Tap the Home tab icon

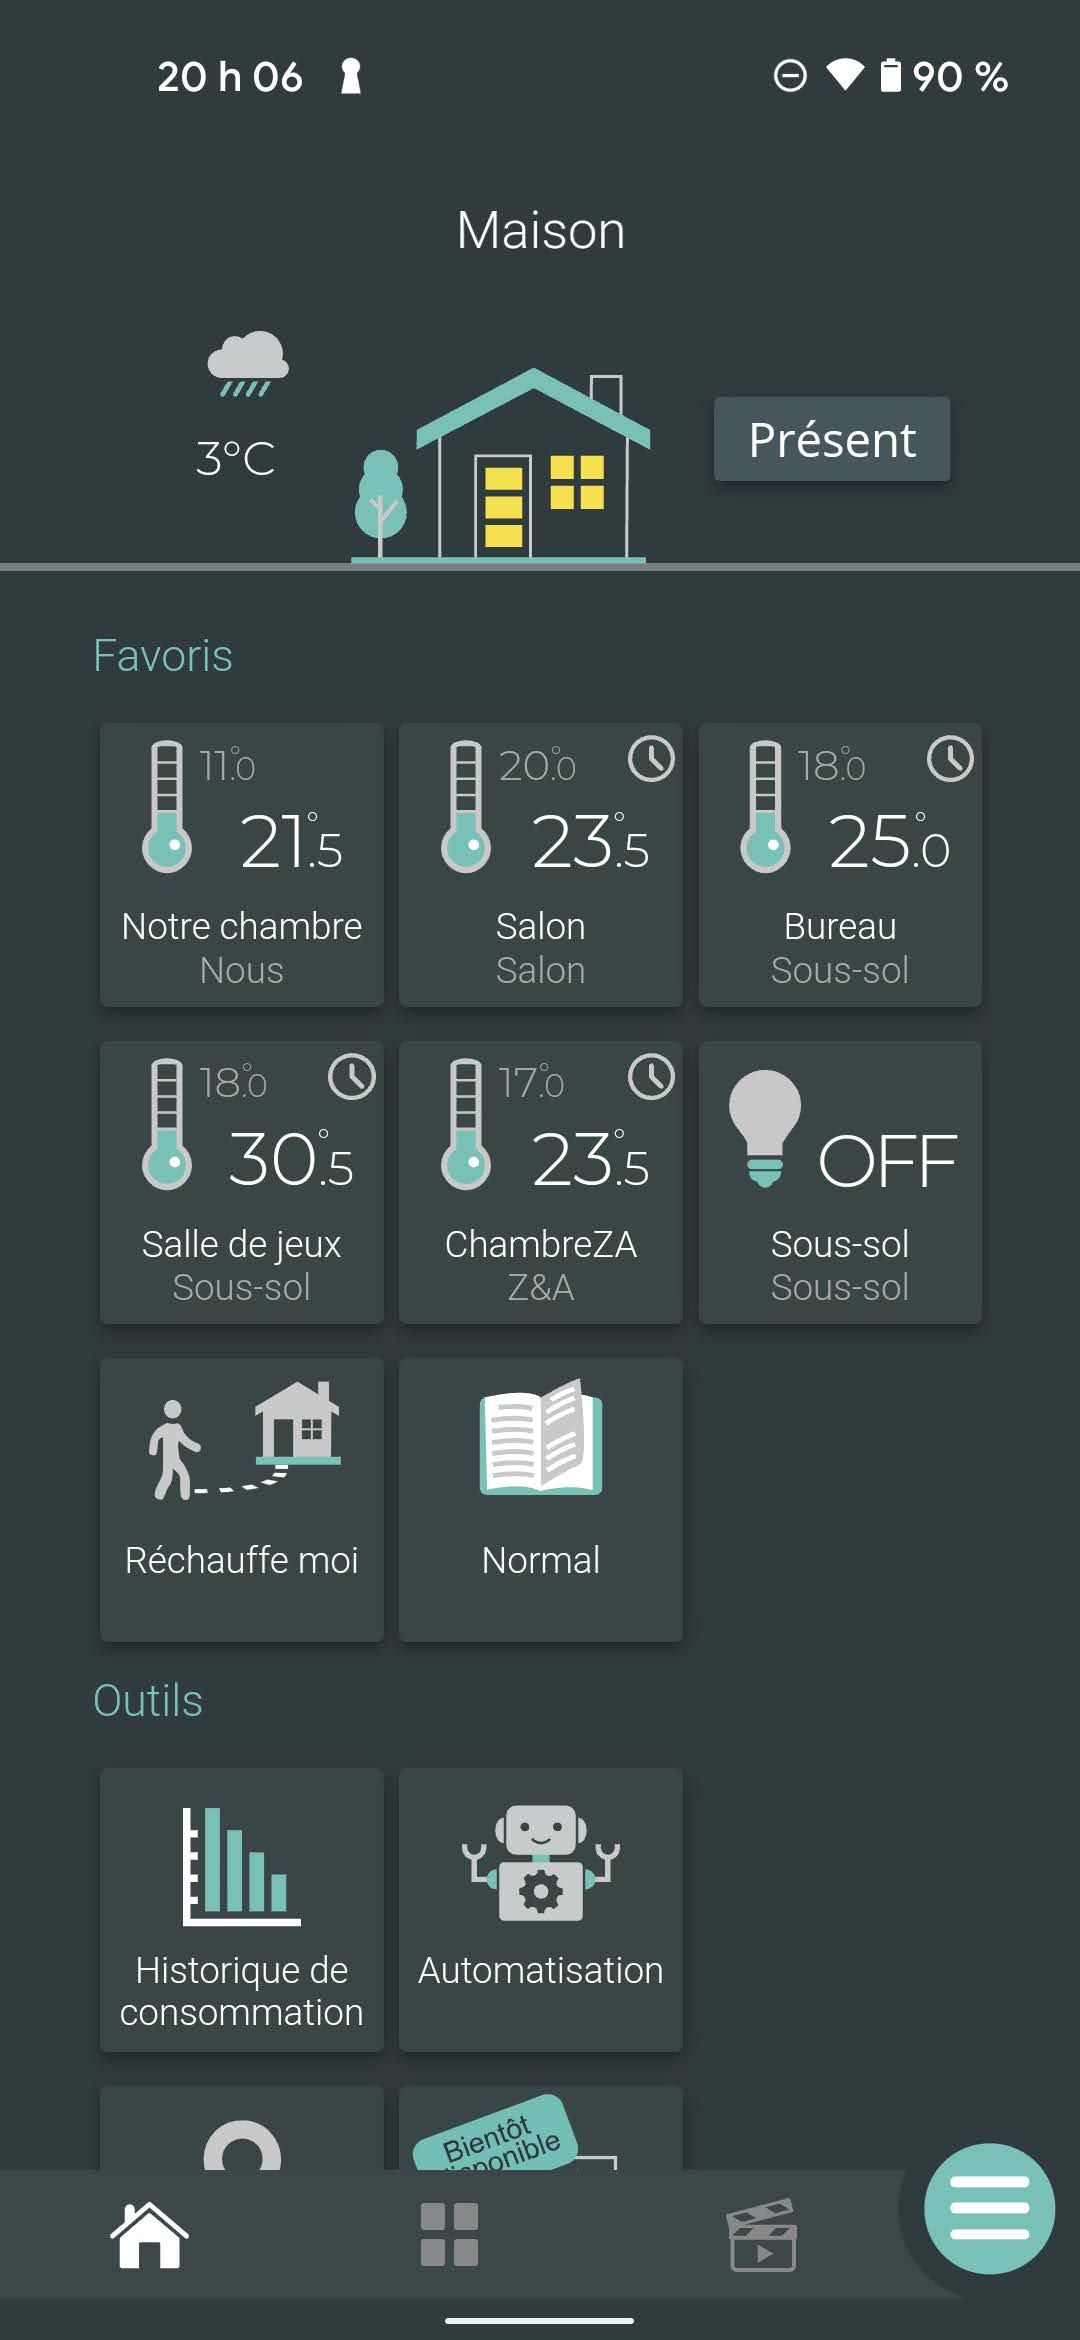coord(149,2235)
